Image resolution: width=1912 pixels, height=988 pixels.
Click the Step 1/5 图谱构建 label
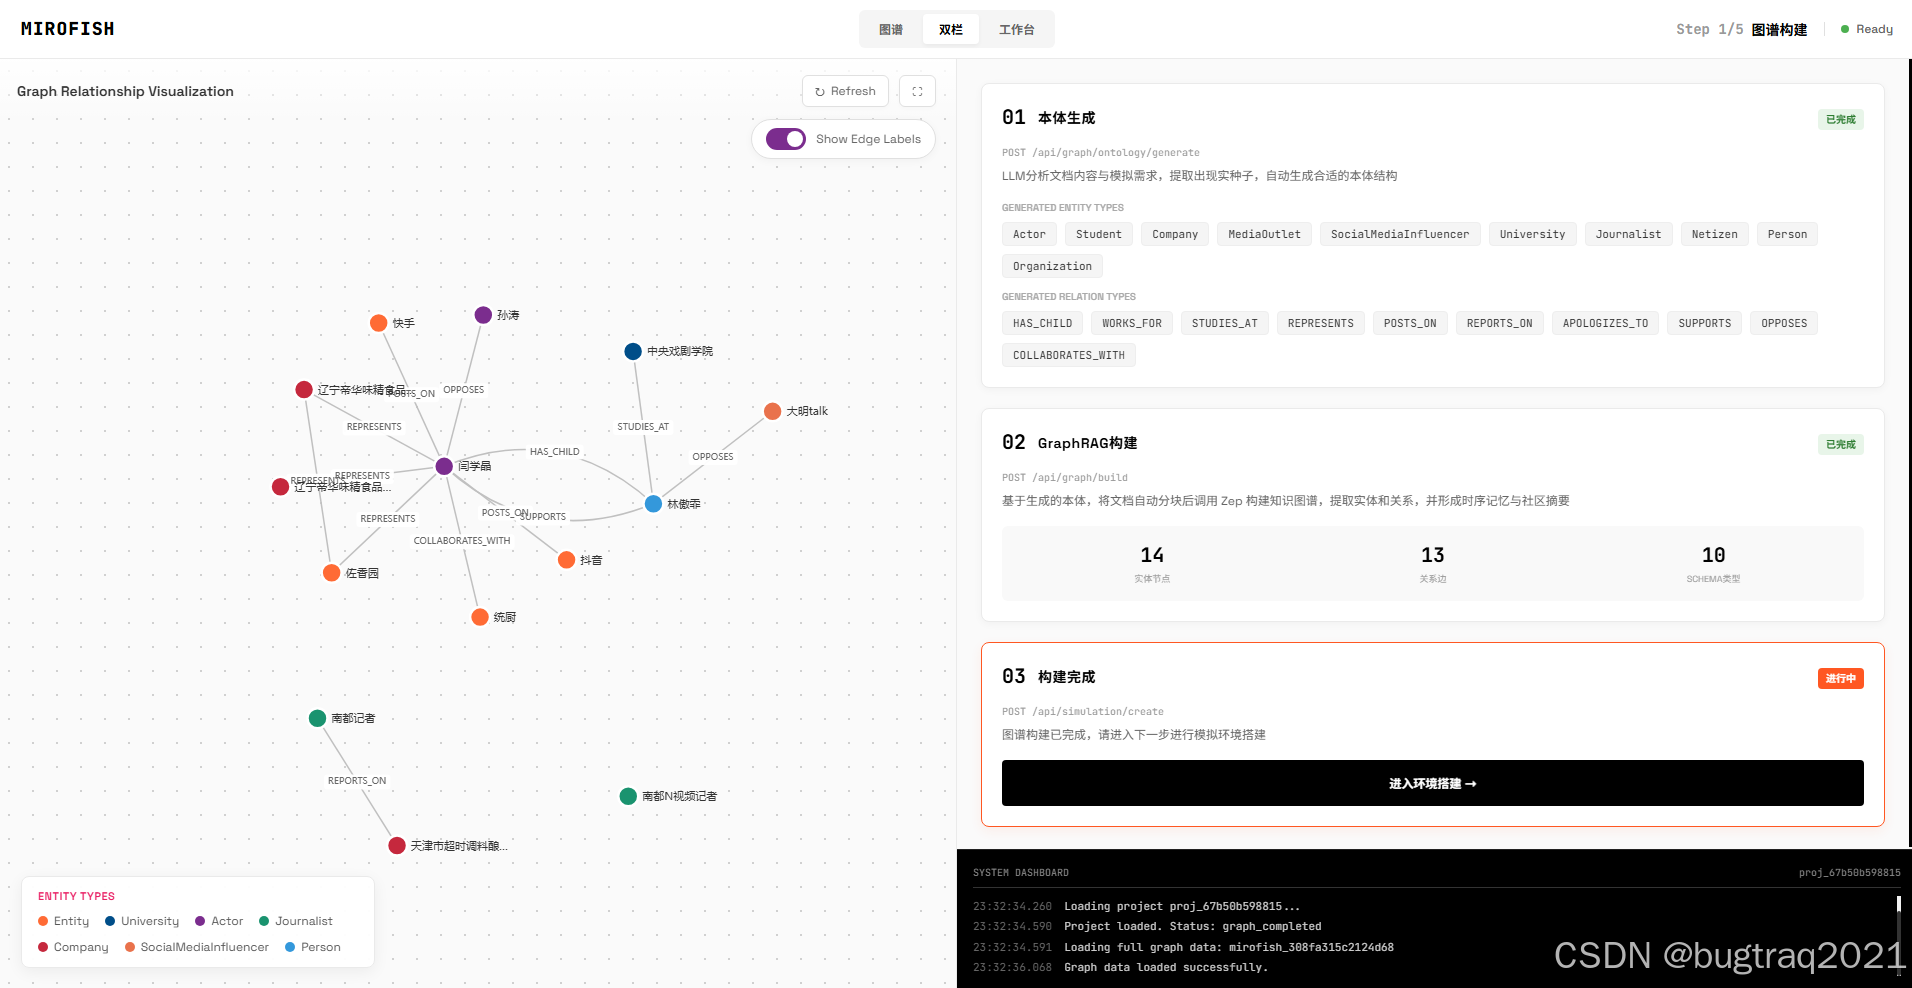[x=1742, y=29]
